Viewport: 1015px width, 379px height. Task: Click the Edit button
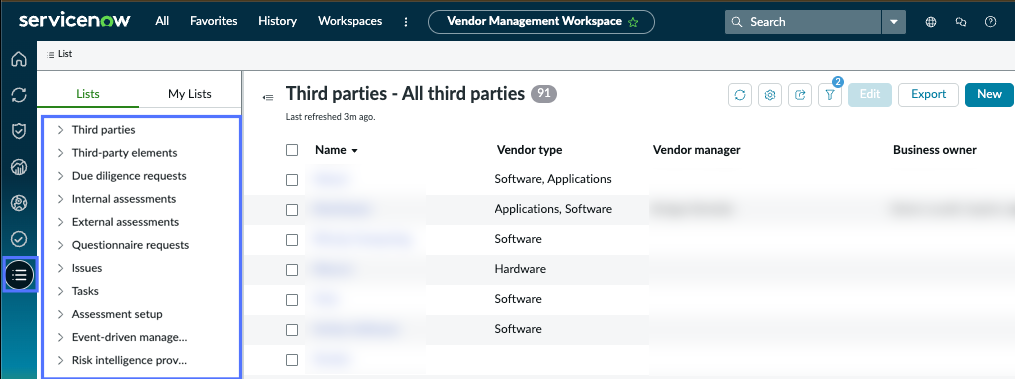click(870, 95)
